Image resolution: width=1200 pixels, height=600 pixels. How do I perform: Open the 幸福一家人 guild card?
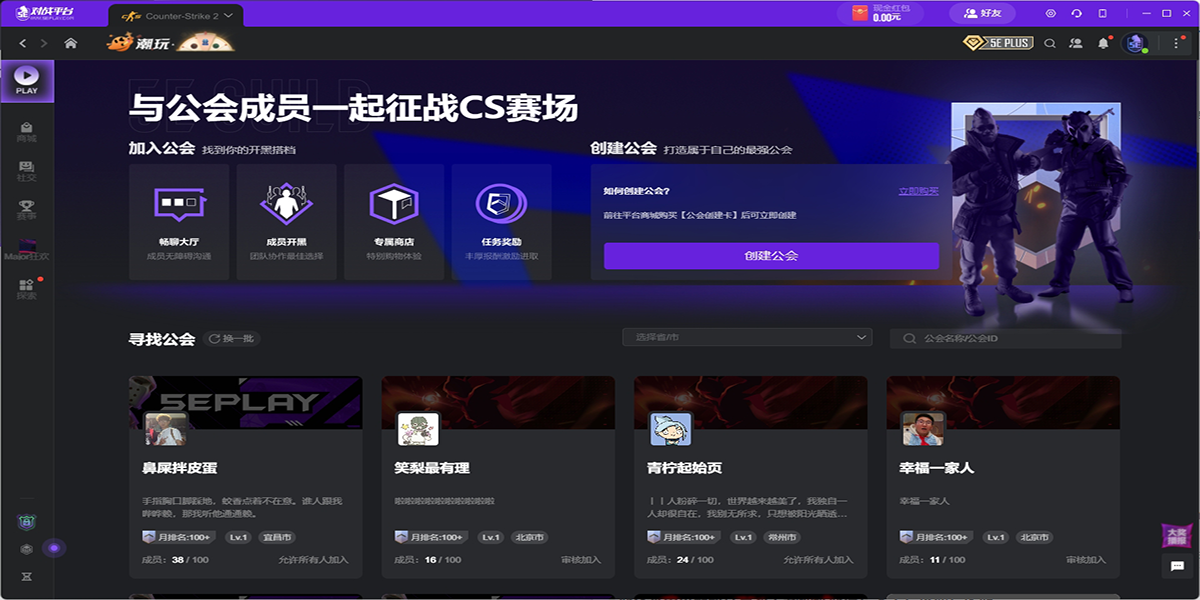(1003, 477)
